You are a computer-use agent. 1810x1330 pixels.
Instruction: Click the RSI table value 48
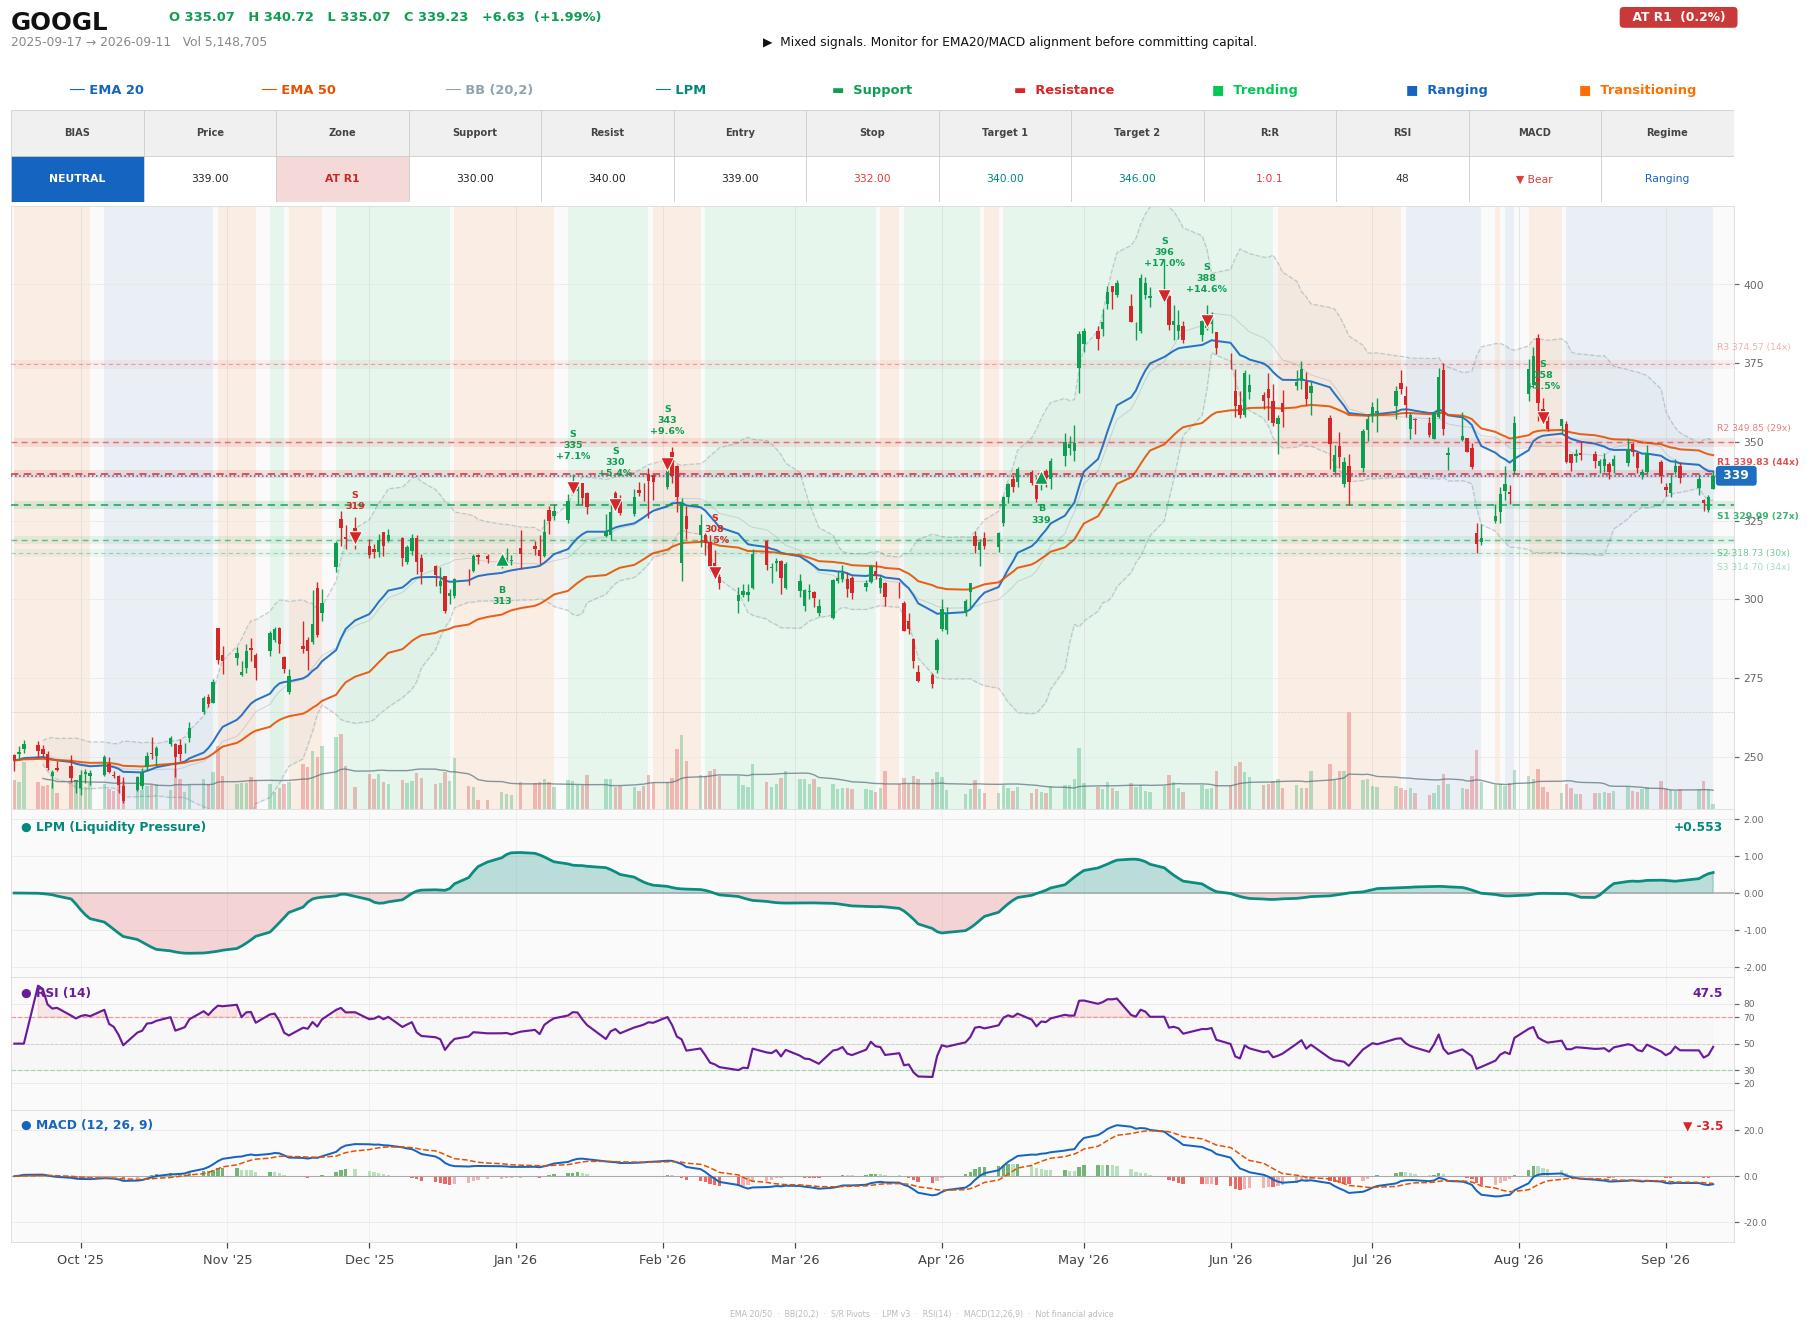click(x=1402, y=179)
